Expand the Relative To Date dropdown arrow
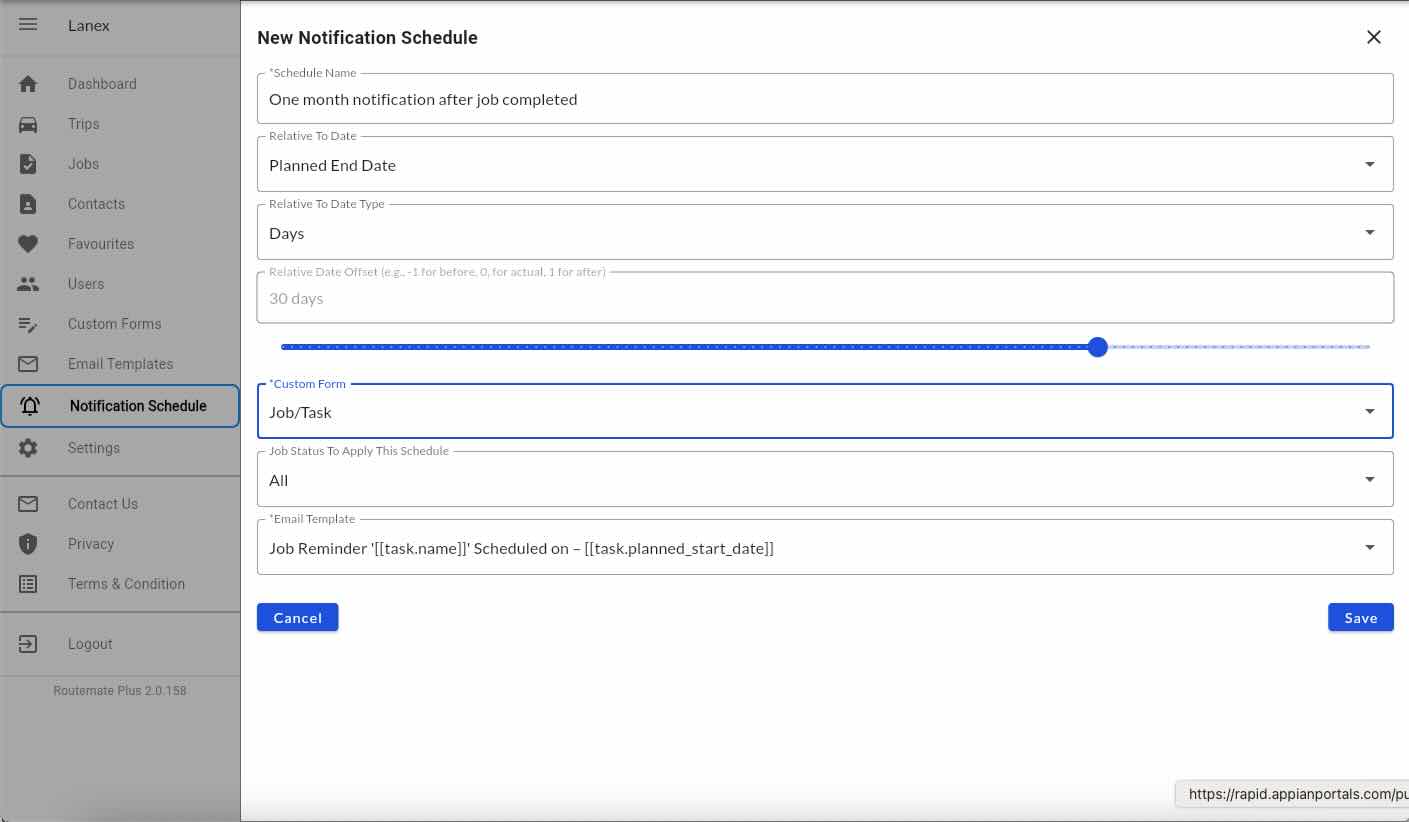Screen dimensions: 1409x822 (x=1370, y=164)
